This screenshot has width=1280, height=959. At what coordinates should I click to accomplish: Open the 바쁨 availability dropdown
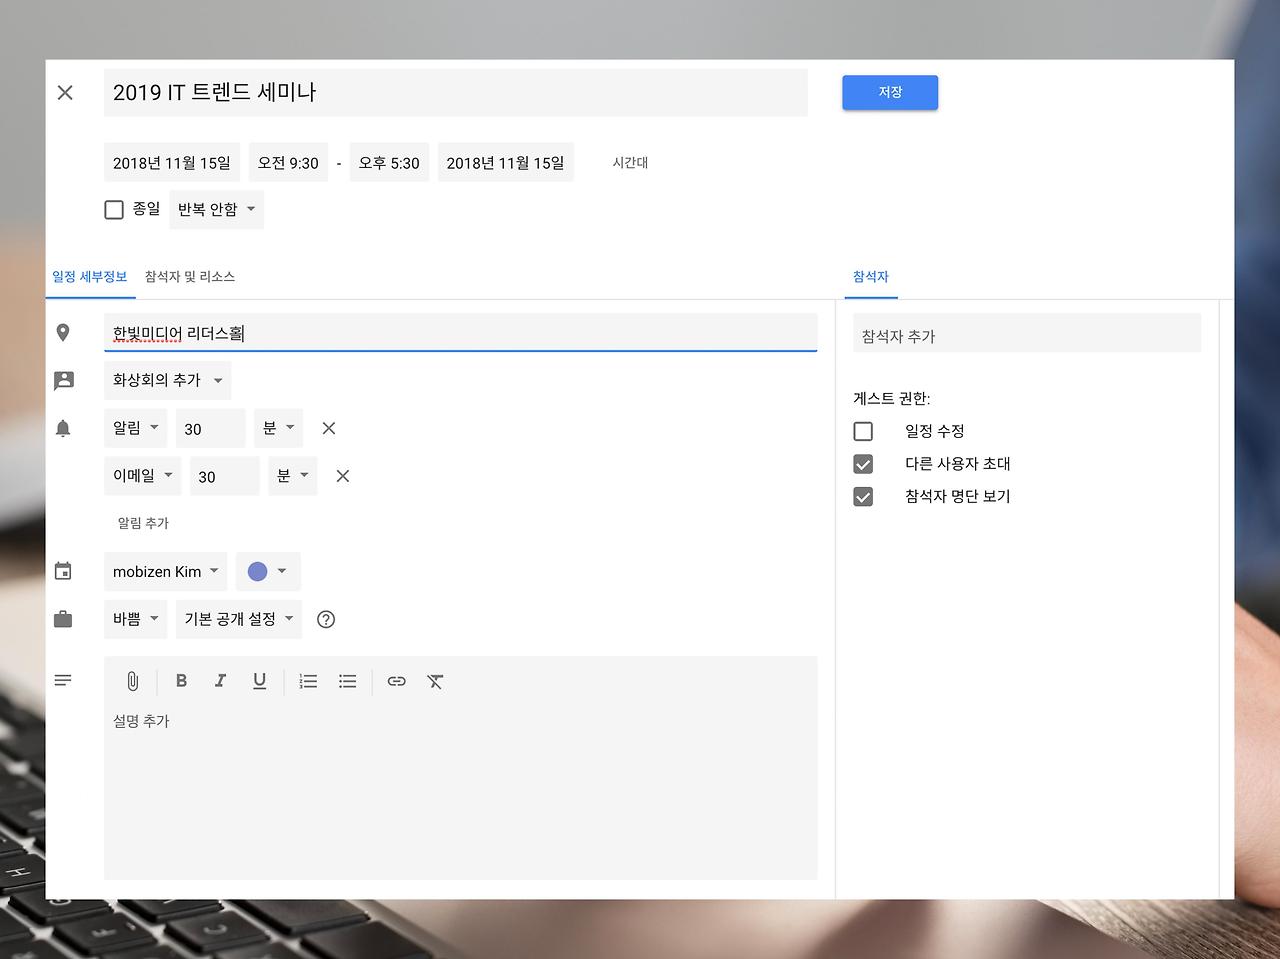pyautogui.click(x=135, y=619)
